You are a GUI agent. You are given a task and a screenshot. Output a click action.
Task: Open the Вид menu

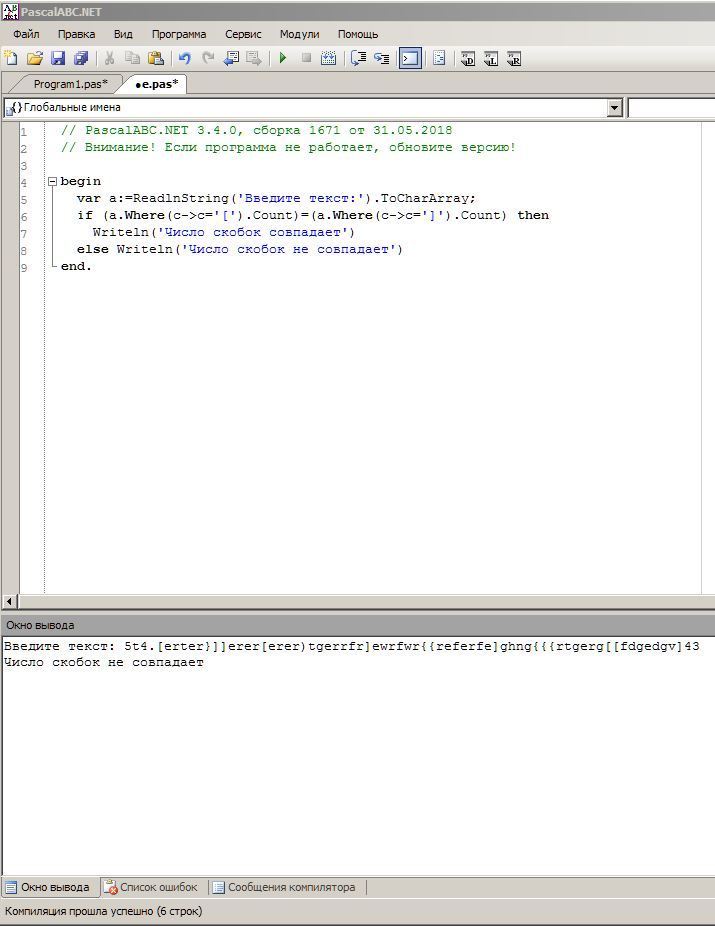coord(123,34)
